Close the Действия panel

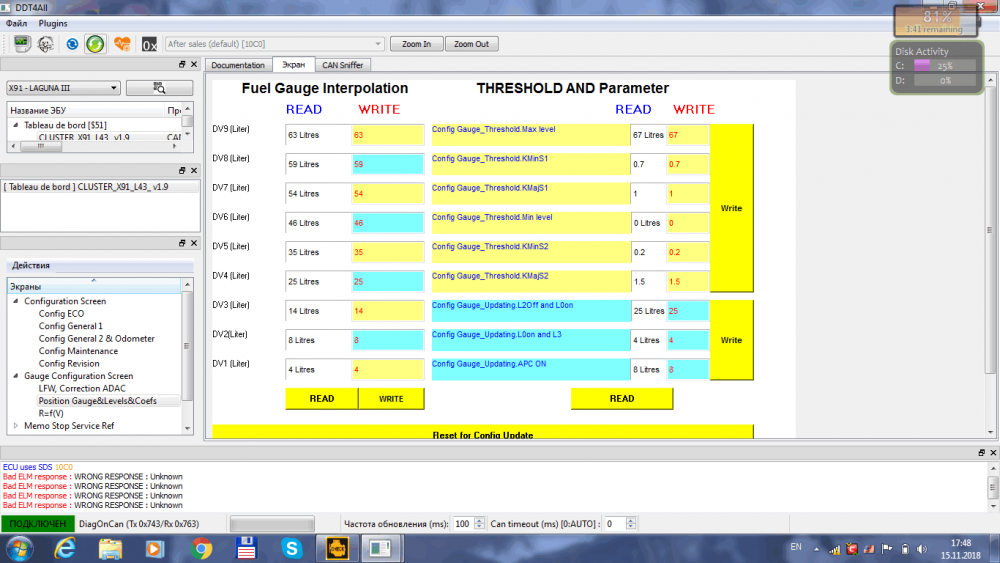(194, 243)
